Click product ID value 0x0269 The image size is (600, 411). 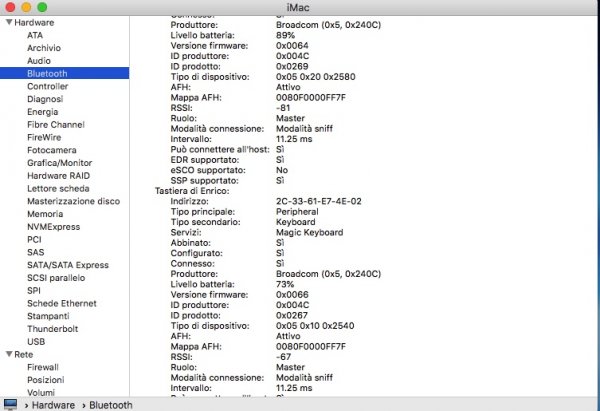click(292, 66)
